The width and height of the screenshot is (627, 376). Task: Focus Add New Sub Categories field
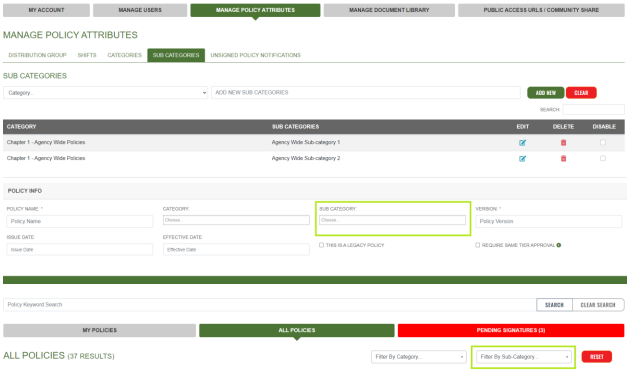366,92
